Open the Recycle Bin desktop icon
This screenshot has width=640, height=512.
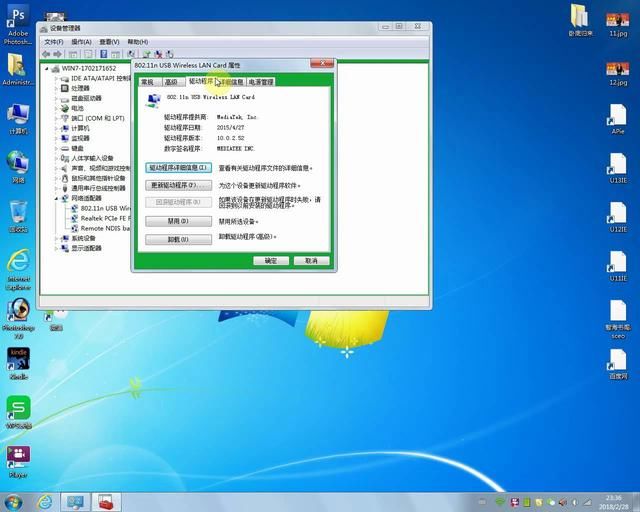[17, 213]
